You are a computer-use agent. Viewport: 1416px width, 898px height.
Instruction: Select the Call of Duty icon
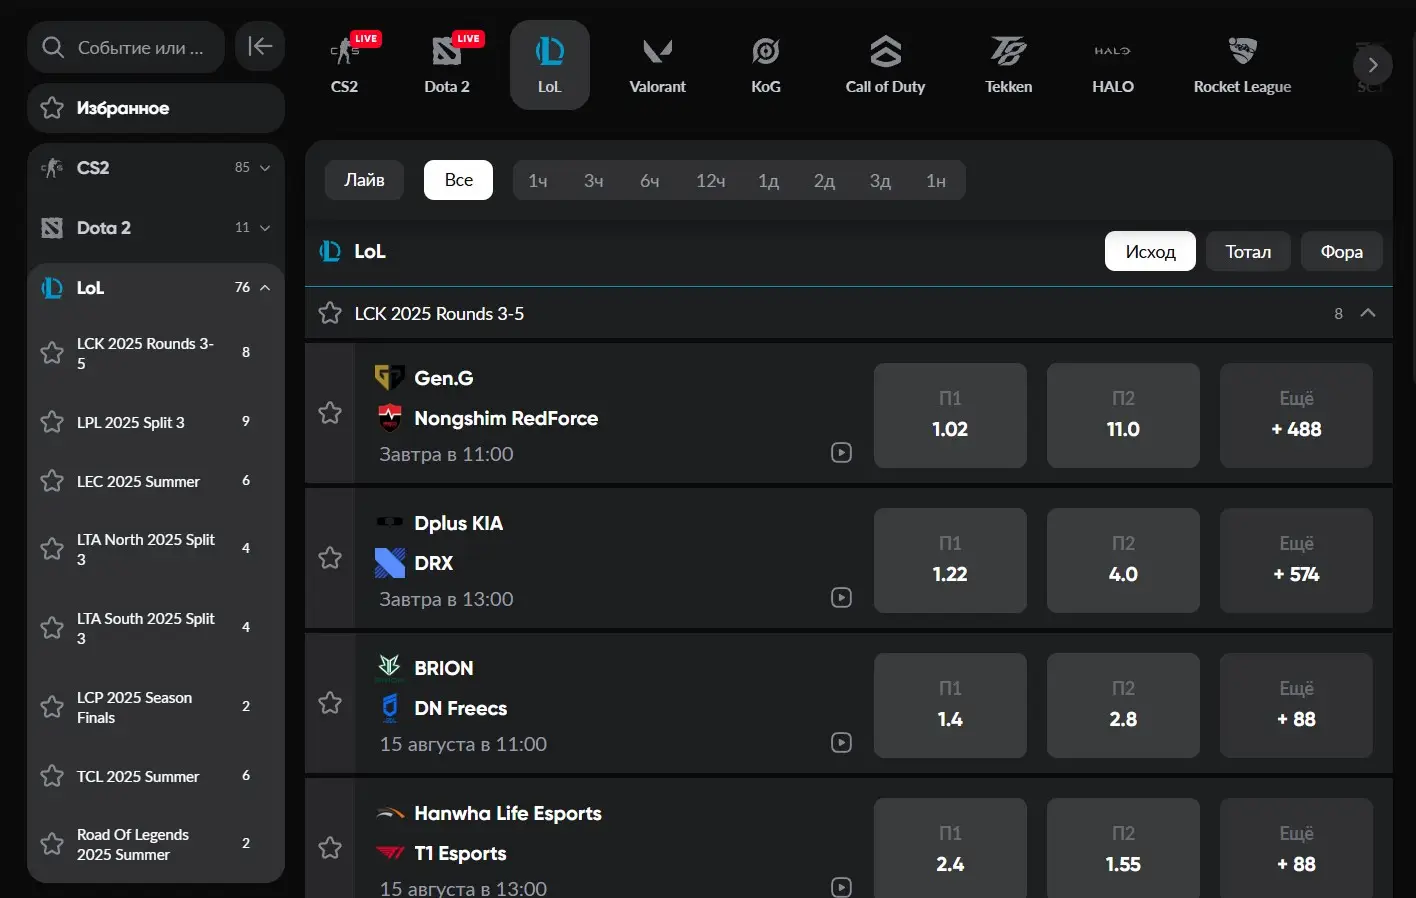[x=885, y=64]
